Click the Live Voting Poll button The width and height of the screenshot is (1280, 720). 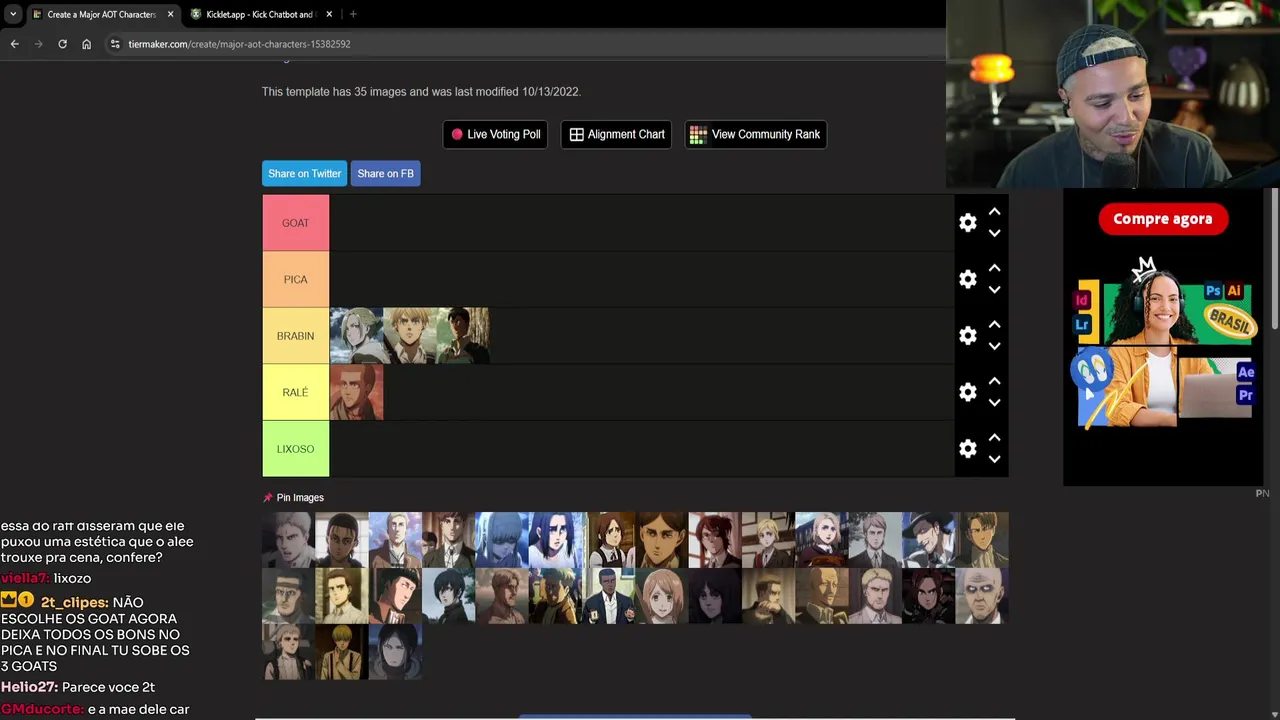[x=495, y=134]
